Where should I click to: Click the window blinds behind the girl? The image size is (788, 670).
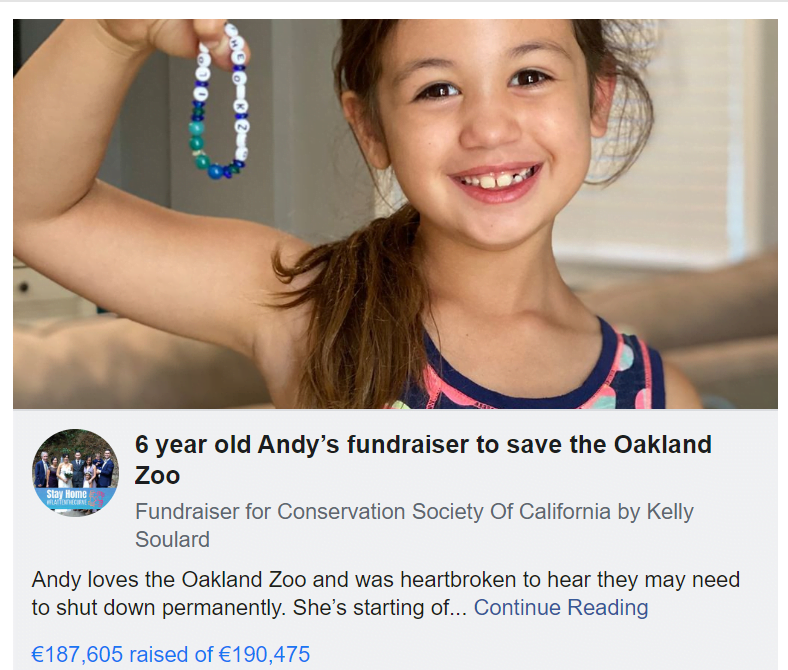[x=690, y=150]
